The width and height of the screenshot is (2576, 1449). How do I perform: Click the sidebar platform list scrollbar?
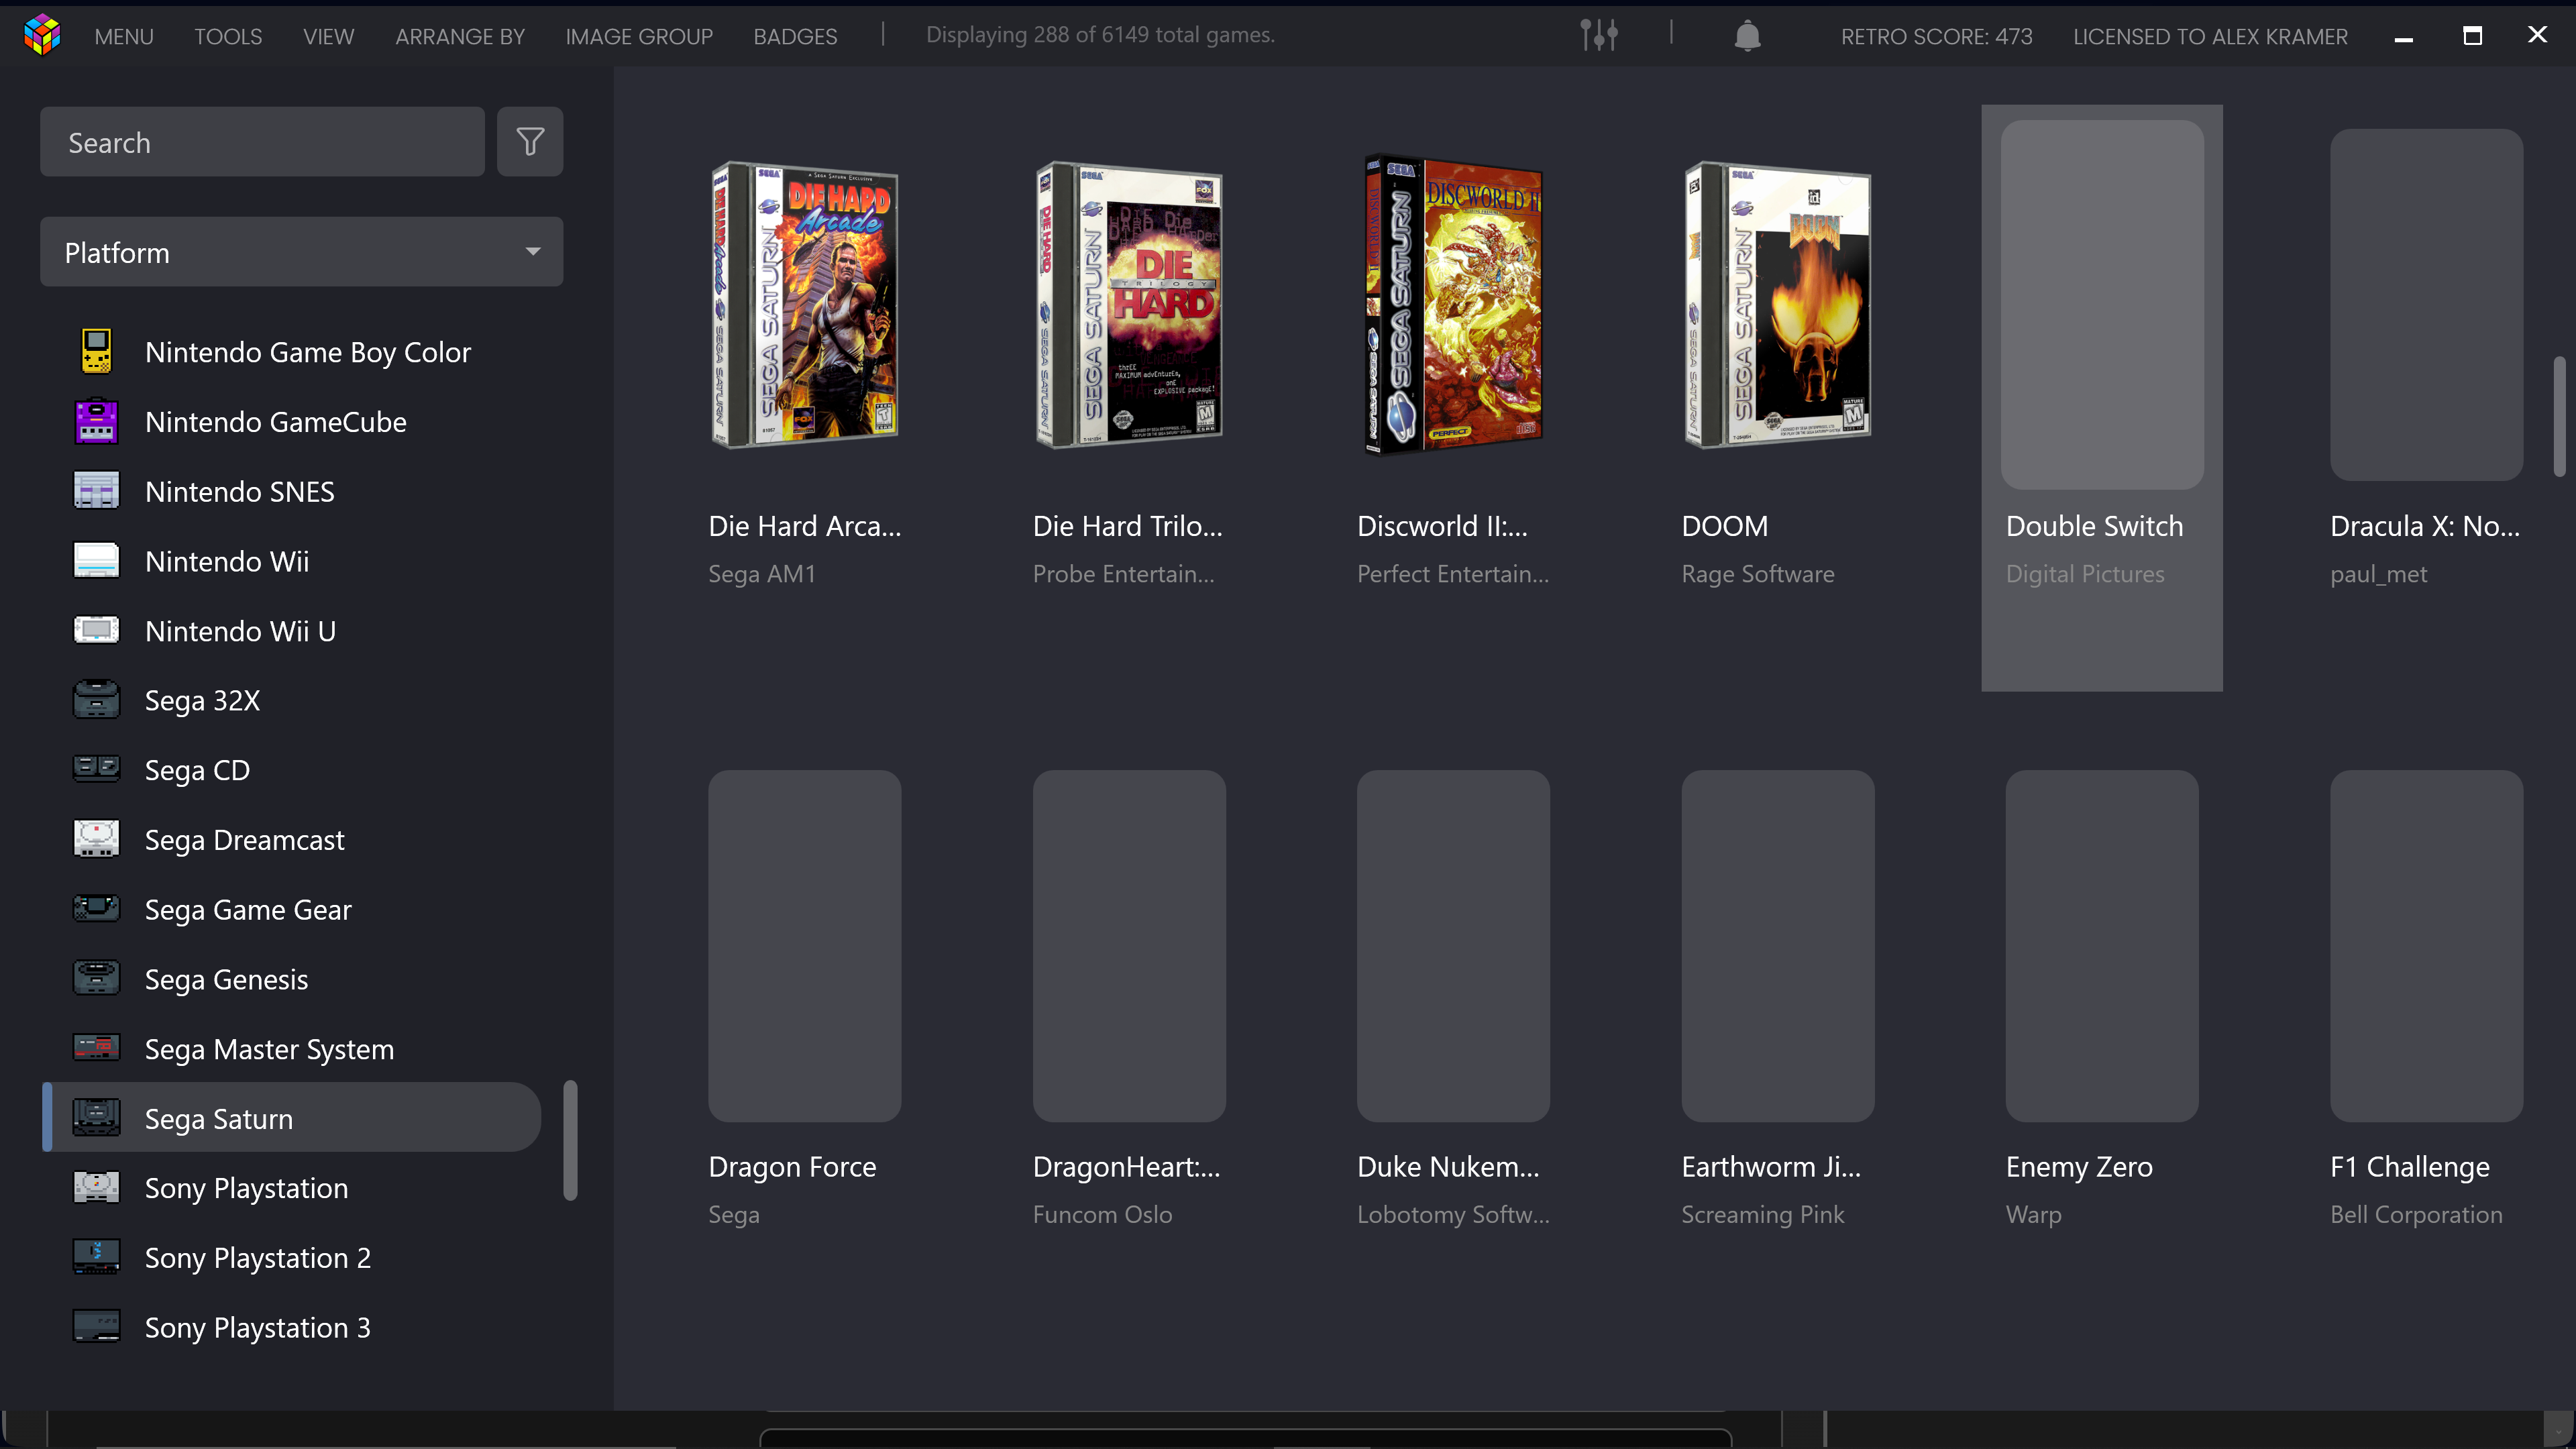click(x=570, y=1140)
